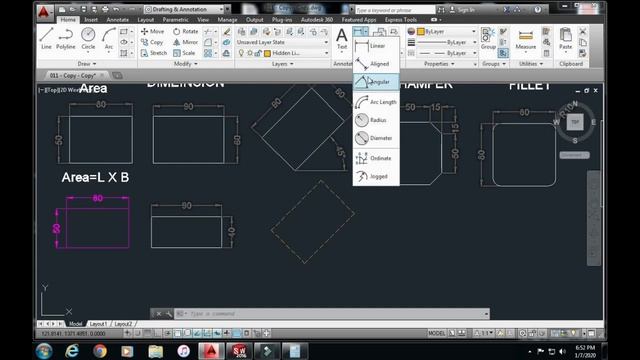Click the Erase tool in Modify panel
The height and width of the screenshot is (360, 640).
(227, 31)
